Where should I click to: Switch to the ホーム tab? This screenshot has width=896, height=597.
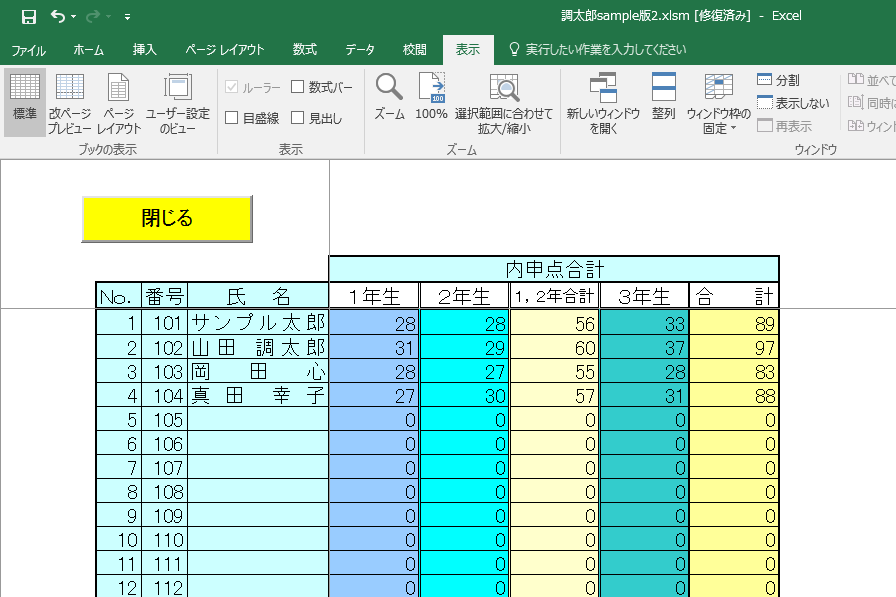click(88, 50)
